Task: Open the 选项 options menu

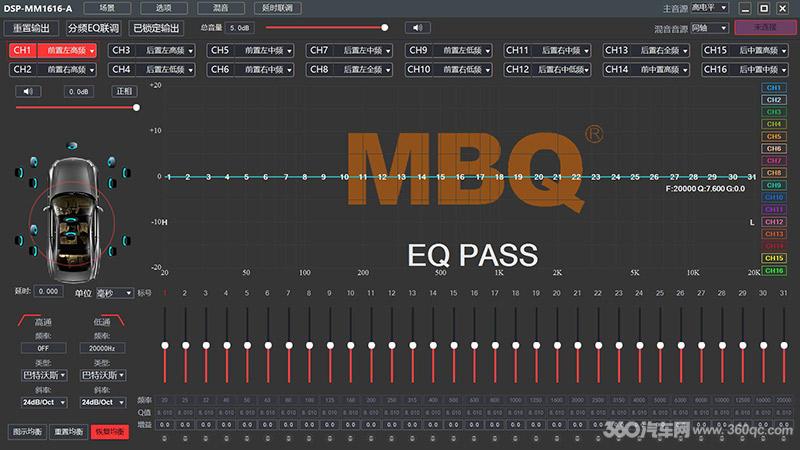Action: (164, 8)
